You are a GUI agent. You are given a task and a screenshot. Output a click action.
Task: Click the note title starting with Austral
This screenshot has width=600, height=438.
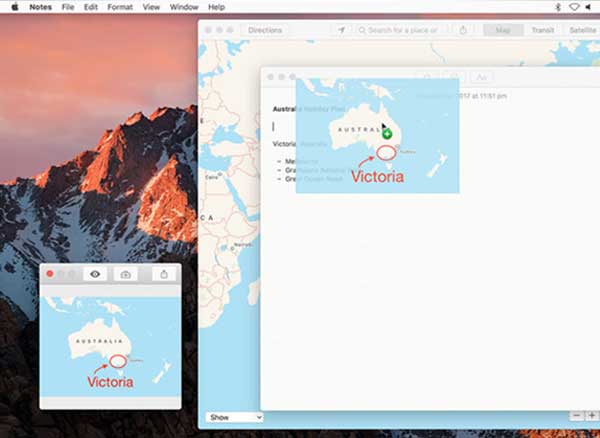[x=309, y=109]
